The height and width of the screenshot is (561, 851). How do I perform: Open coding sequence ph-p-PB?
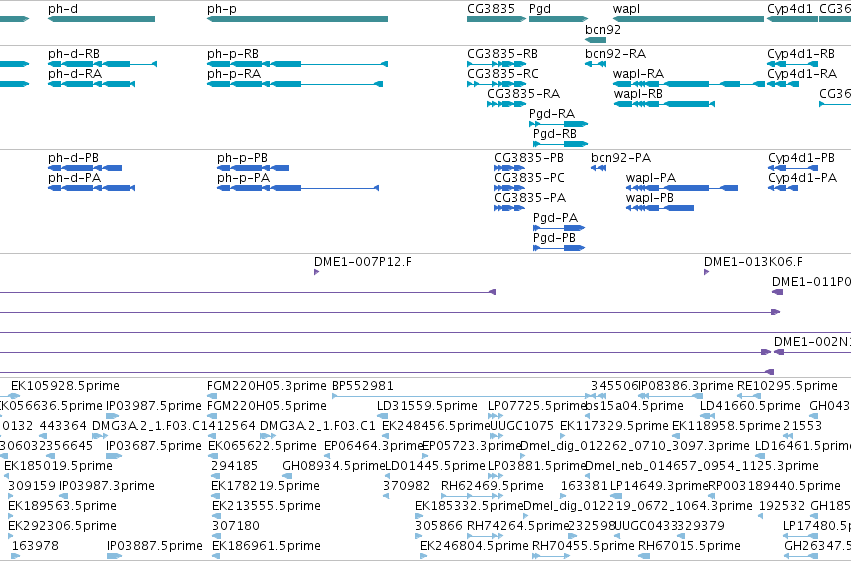click(x=242, y=158)
